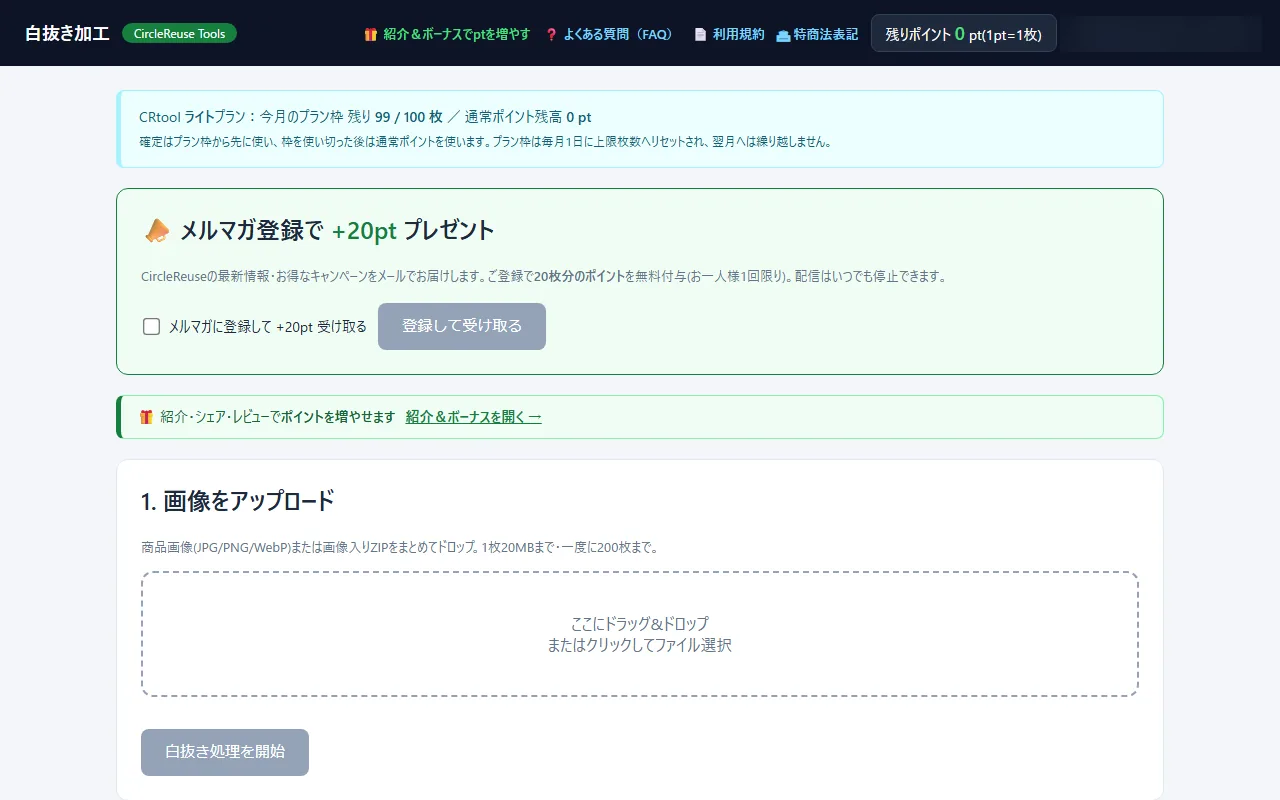Click the 白抜き加工 site title

[67, 33]
